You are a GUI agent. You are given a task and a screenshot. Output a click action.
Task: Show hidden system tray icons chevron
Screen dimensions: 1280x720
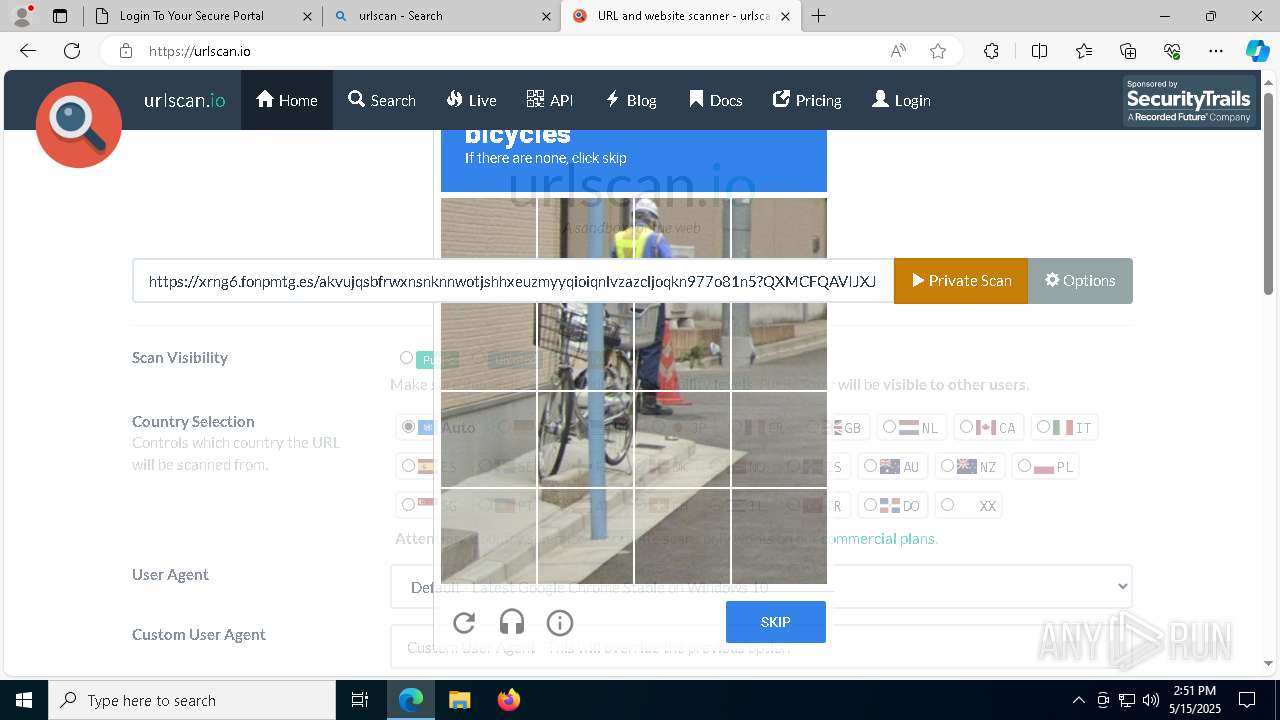click(x=1078, y=700)
